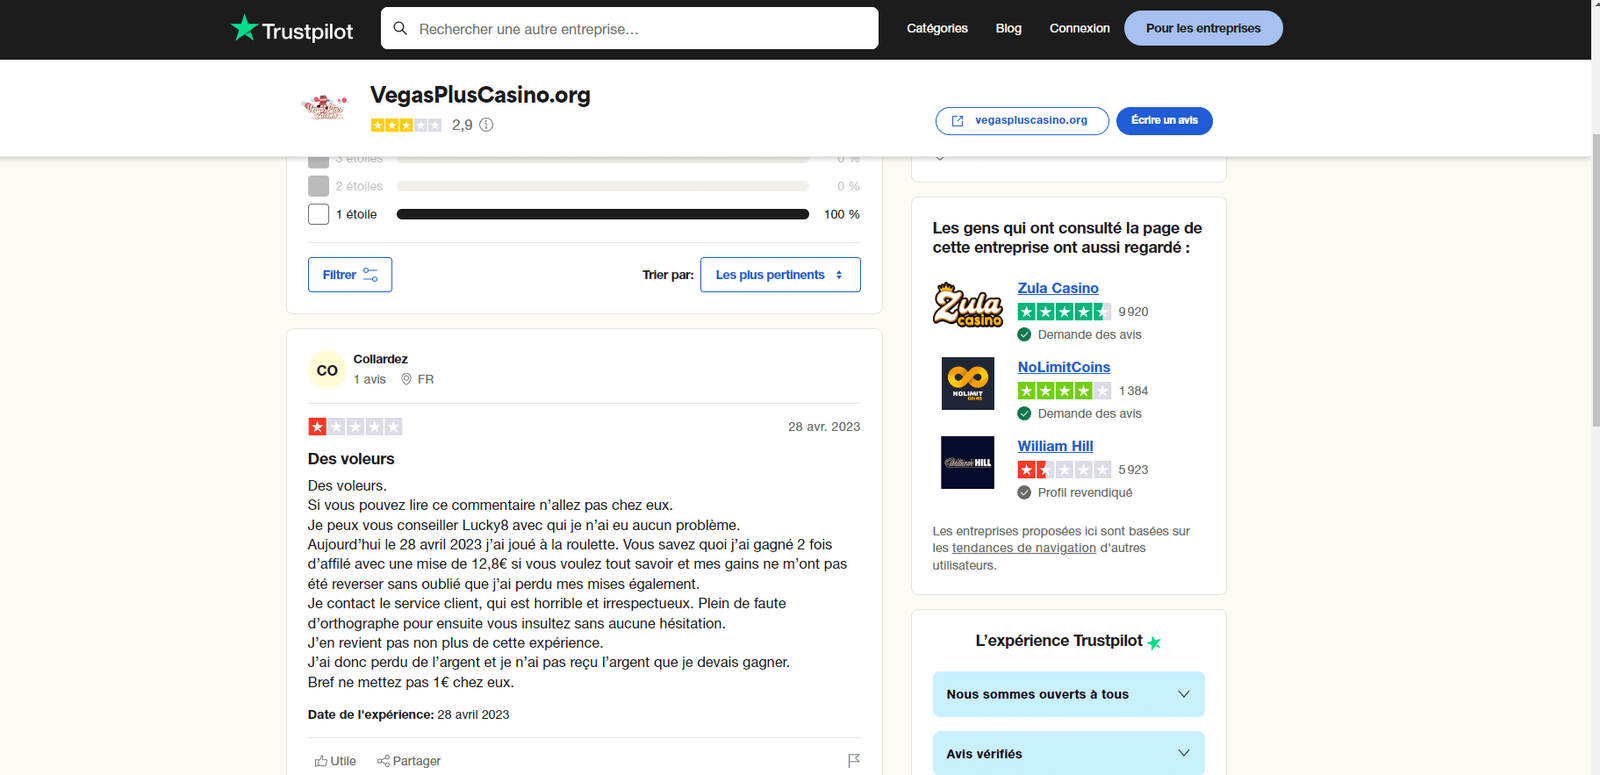1600x775 pixels.
Task: Toggle the 2 étoiles checkbox
Action: pyautogui.click(x=319, y=186)
